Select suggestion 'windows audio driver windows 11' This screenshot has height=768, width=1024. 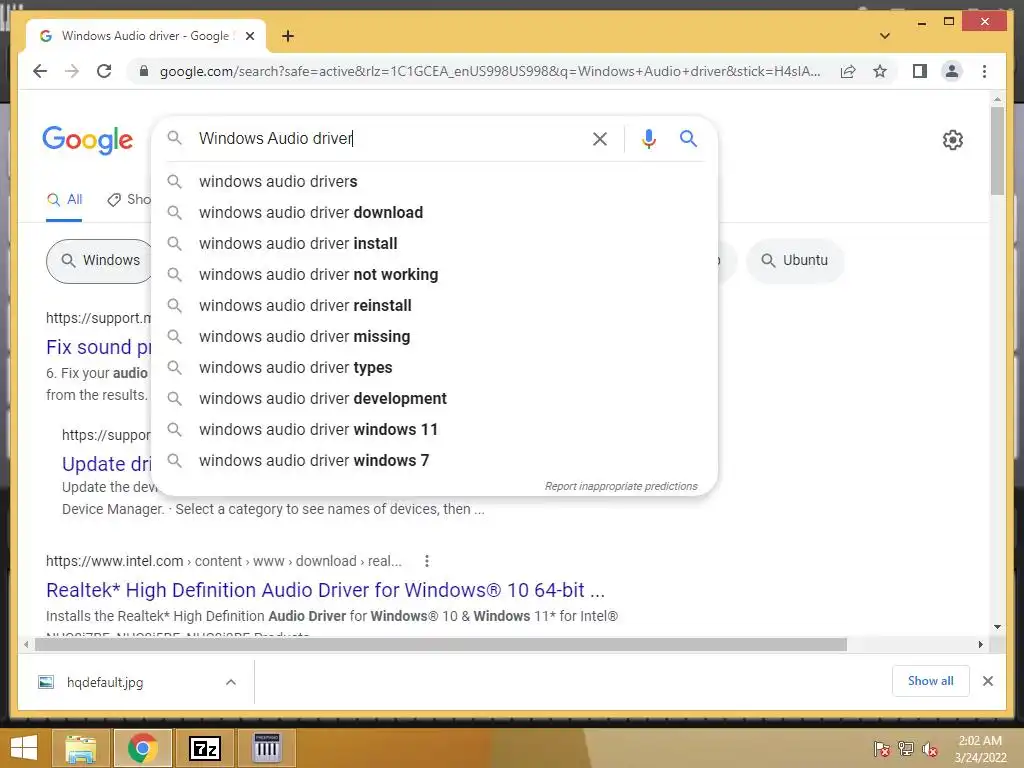pyautogui.click(x=434, y=430)
